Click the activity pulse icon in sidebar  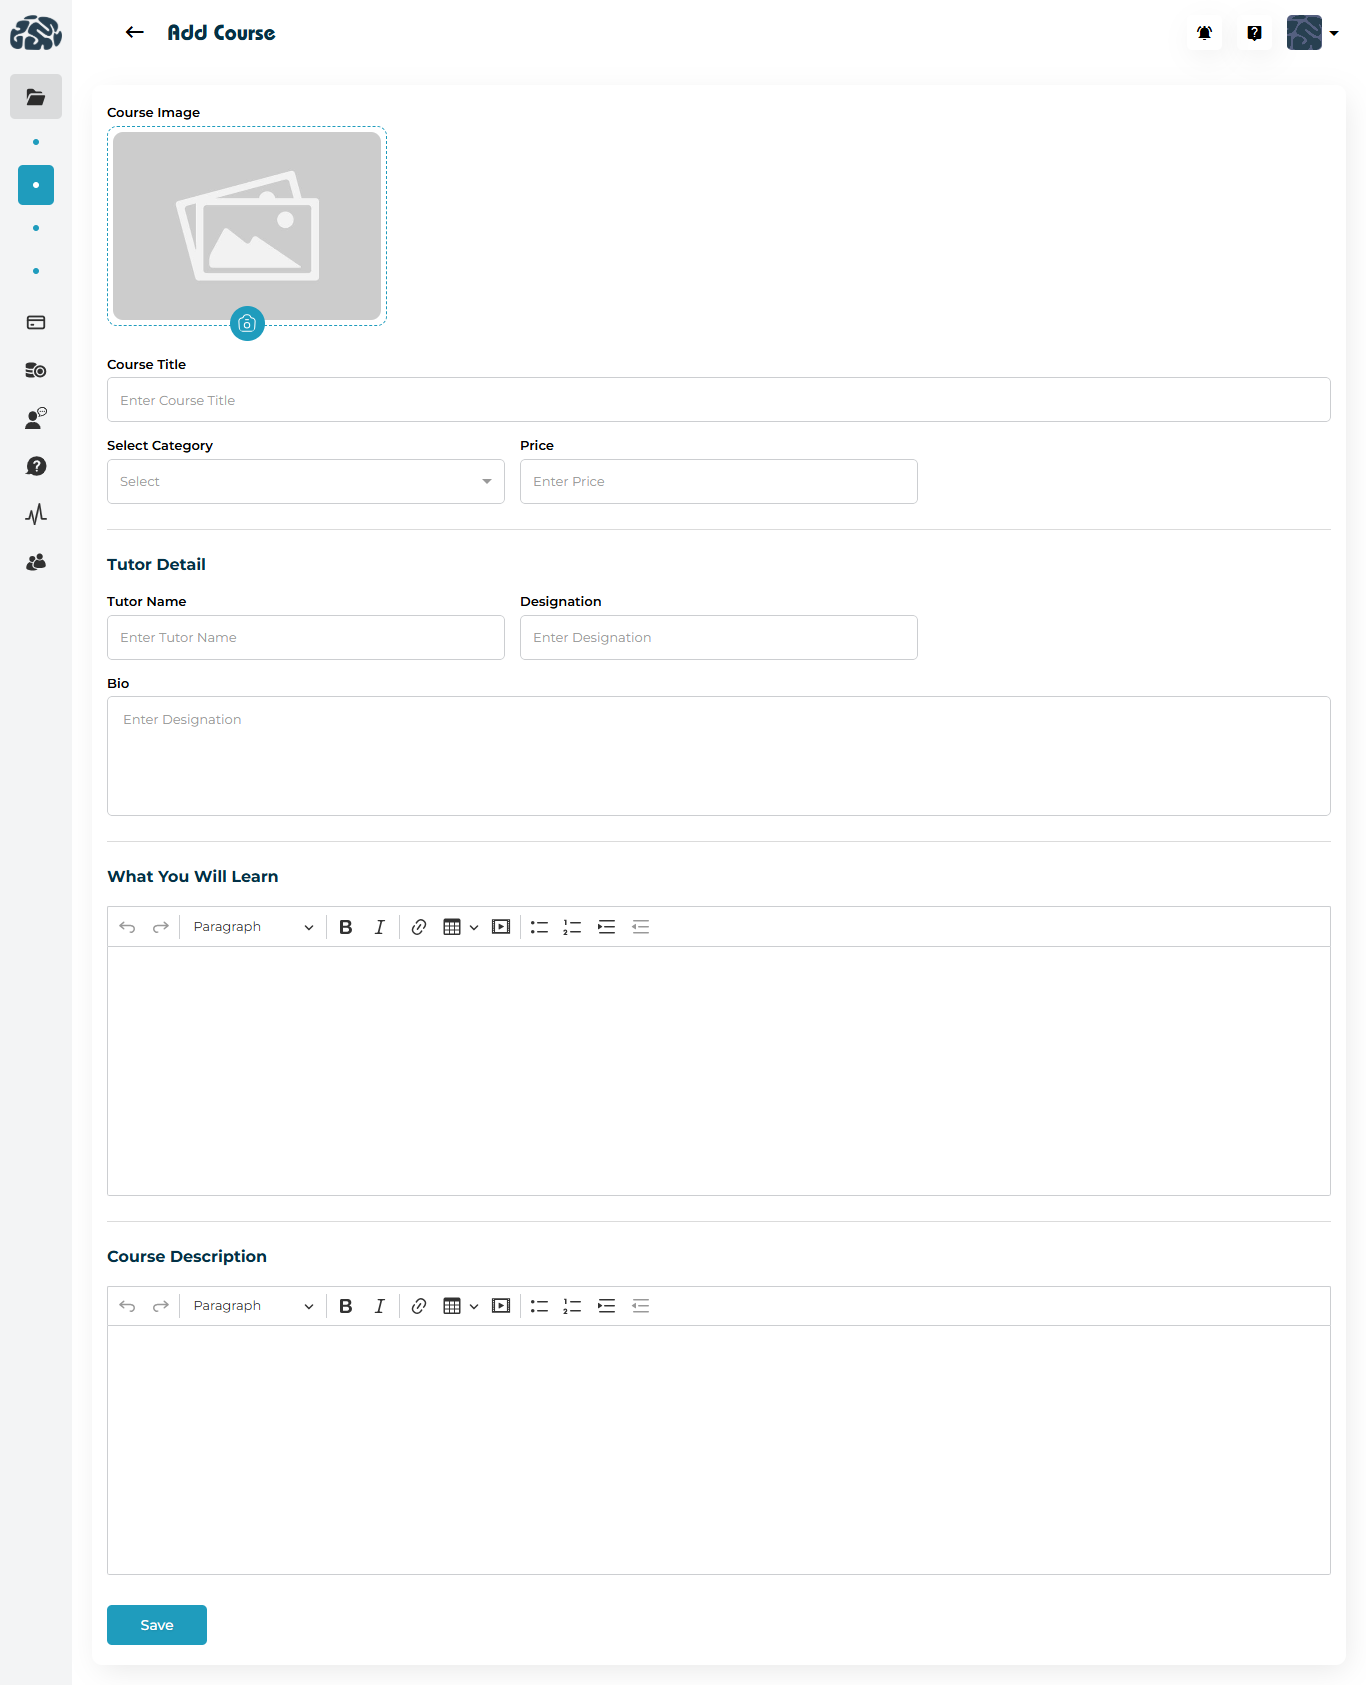36,514
